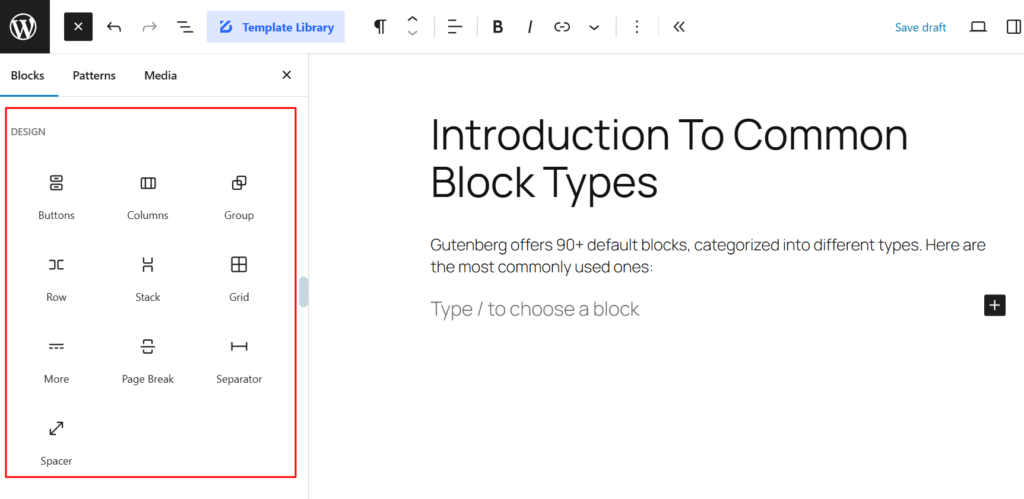Screen dimensions: 1024x499
Task: Open the Template Library
Action: point(276,27)
